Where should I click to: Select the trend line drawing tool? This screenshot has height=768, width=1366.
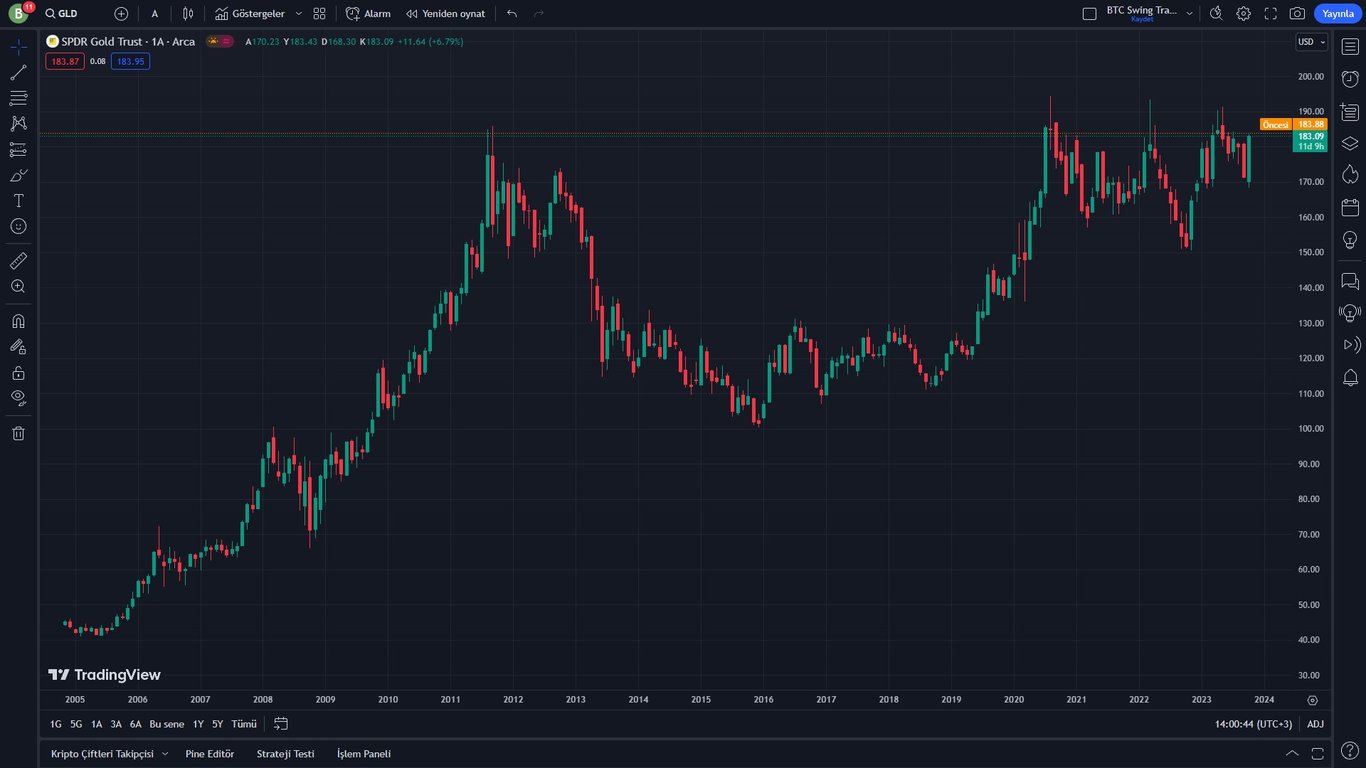[17, 71]
